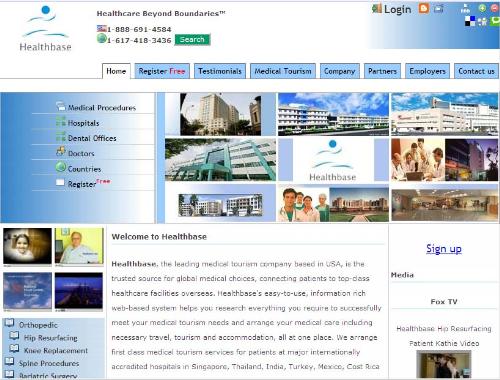Click the book icon beside Orthopedic
The image size is (500, 380).
(10, 323)
